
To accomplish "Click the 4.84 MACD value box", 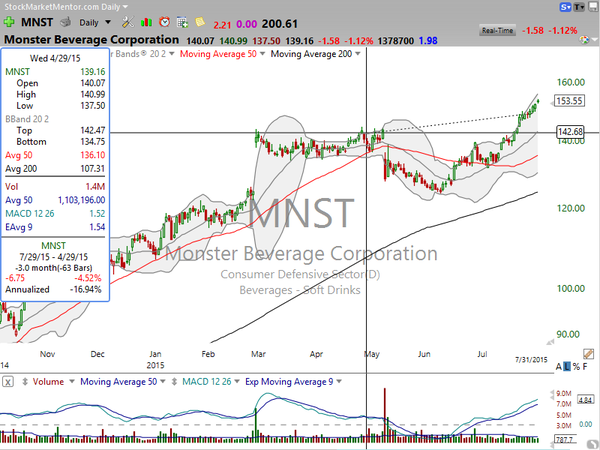I will click(585, 400).
